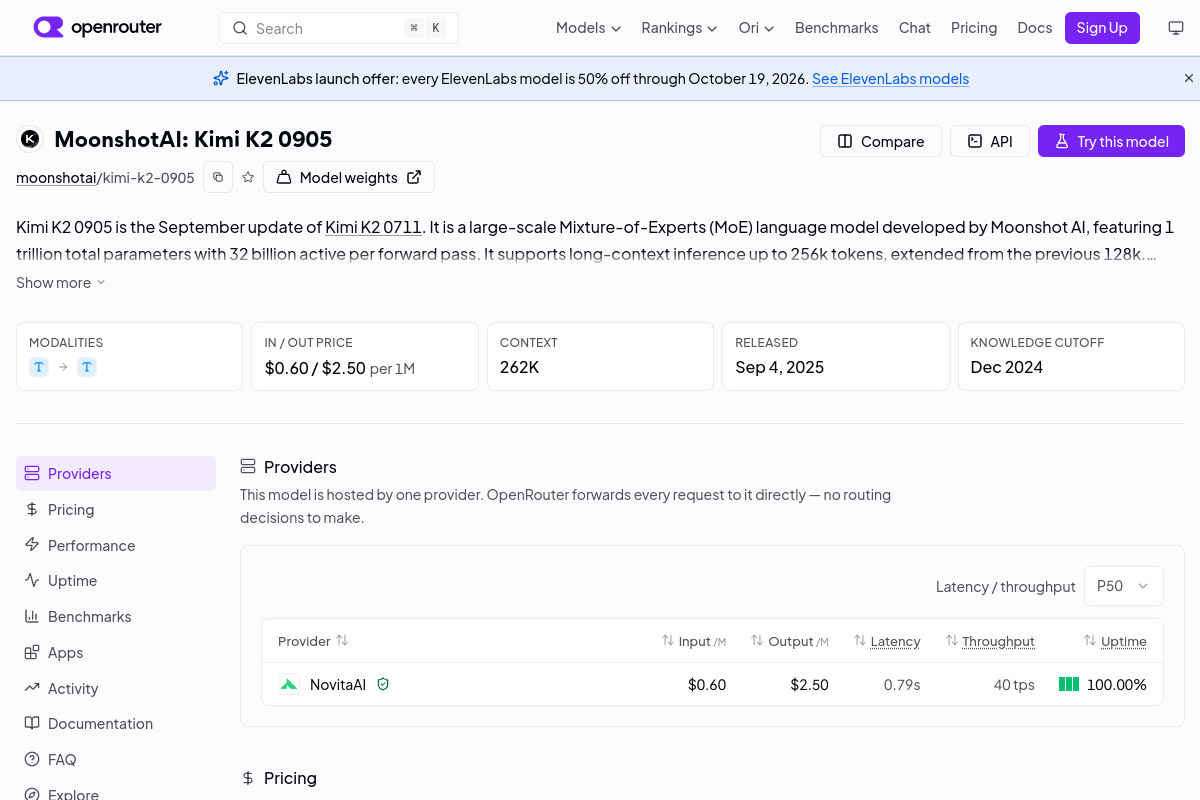This screenshot has width=1200, height=800.
Task: Go to Benchmarks in top navigation
Action: [x=836, y=28]
